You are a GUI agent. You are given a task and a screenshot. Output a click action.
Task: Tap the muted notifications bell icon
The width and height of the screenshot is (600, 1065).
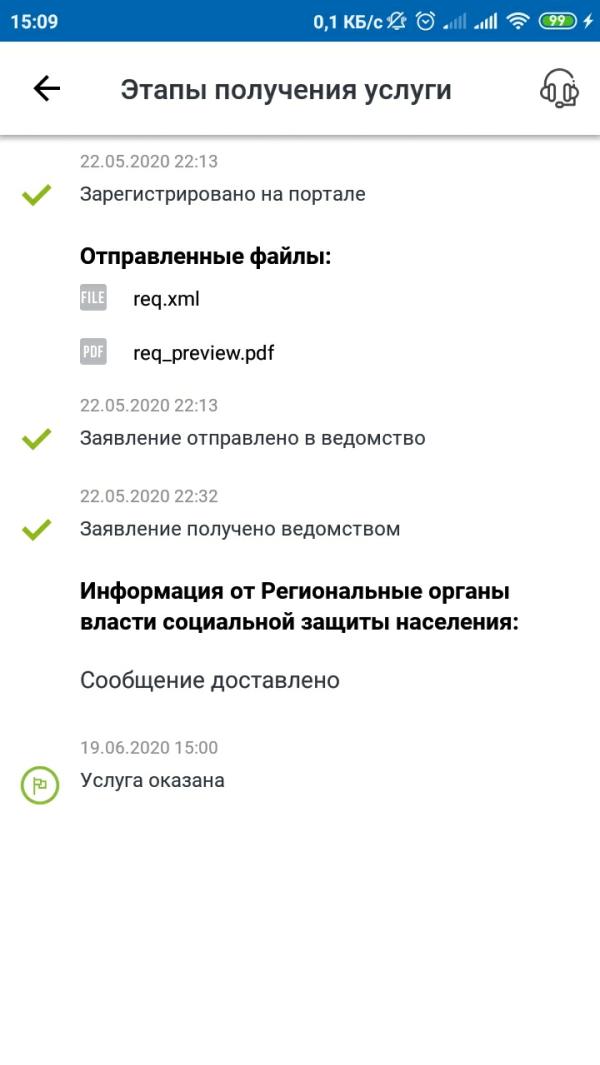click(398, 21)
